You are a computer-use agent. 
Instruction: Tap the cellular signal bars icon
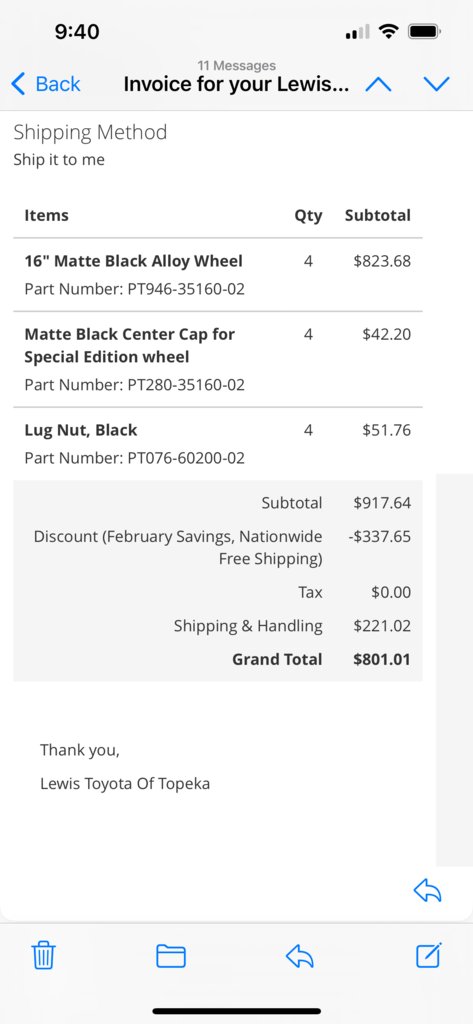357,31
